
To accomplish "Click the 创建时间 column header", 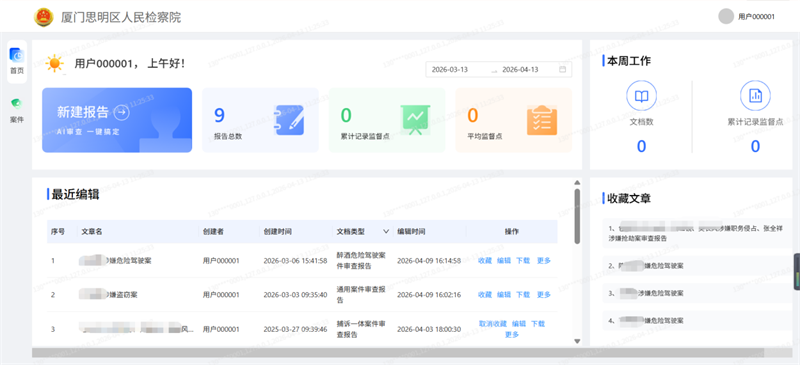I will [x=278, y=231].
